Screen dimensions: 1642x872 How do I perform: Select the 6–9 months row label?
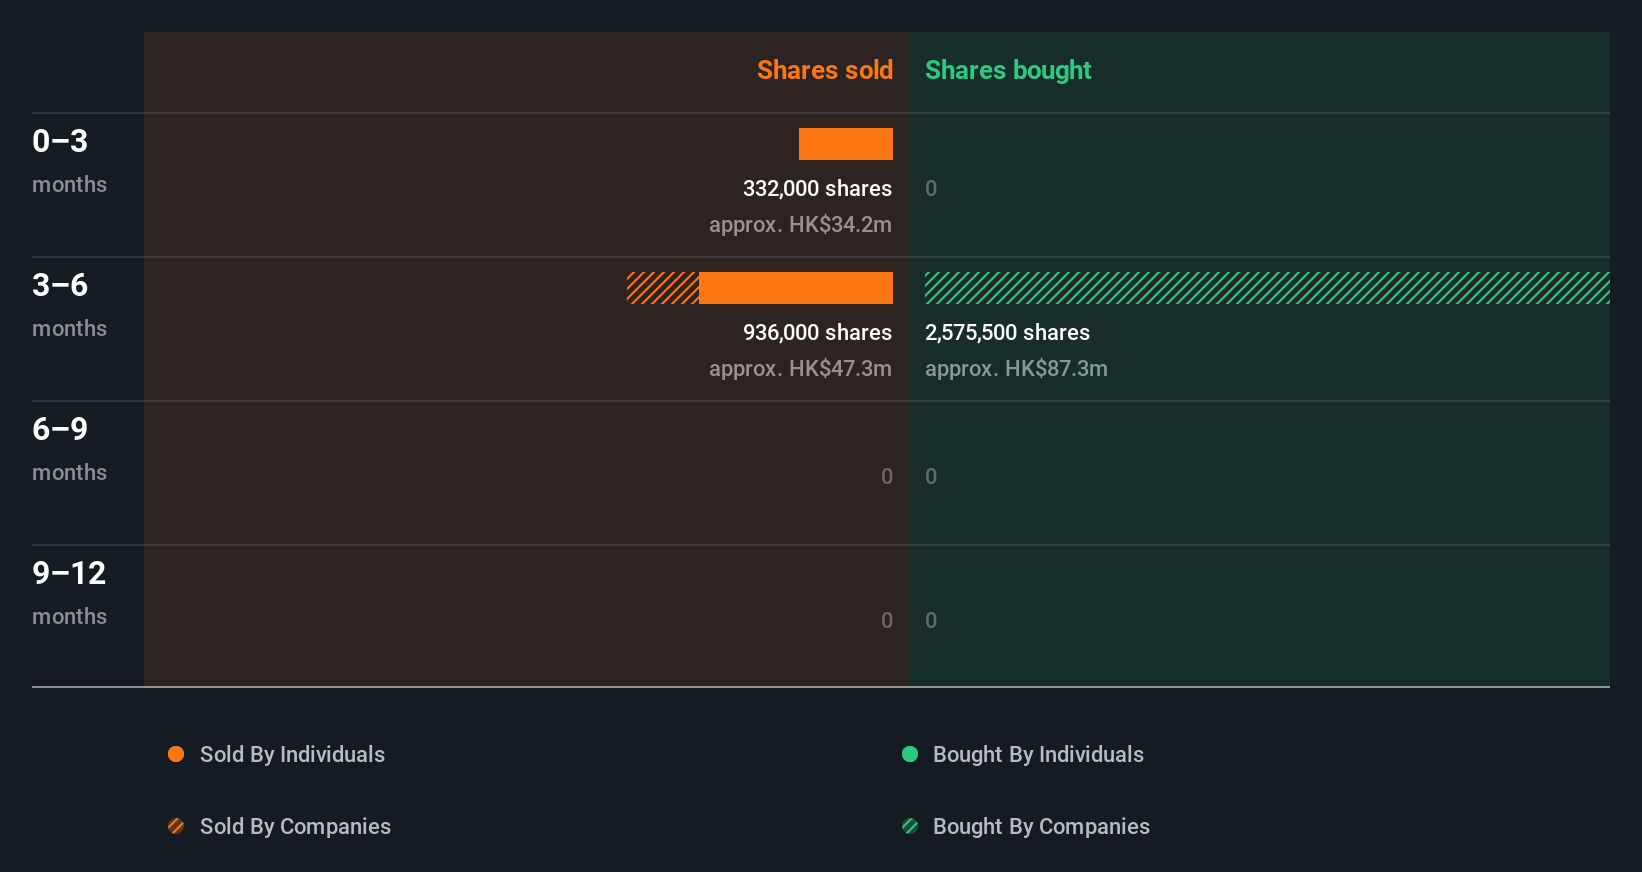(x=60, y=429)
